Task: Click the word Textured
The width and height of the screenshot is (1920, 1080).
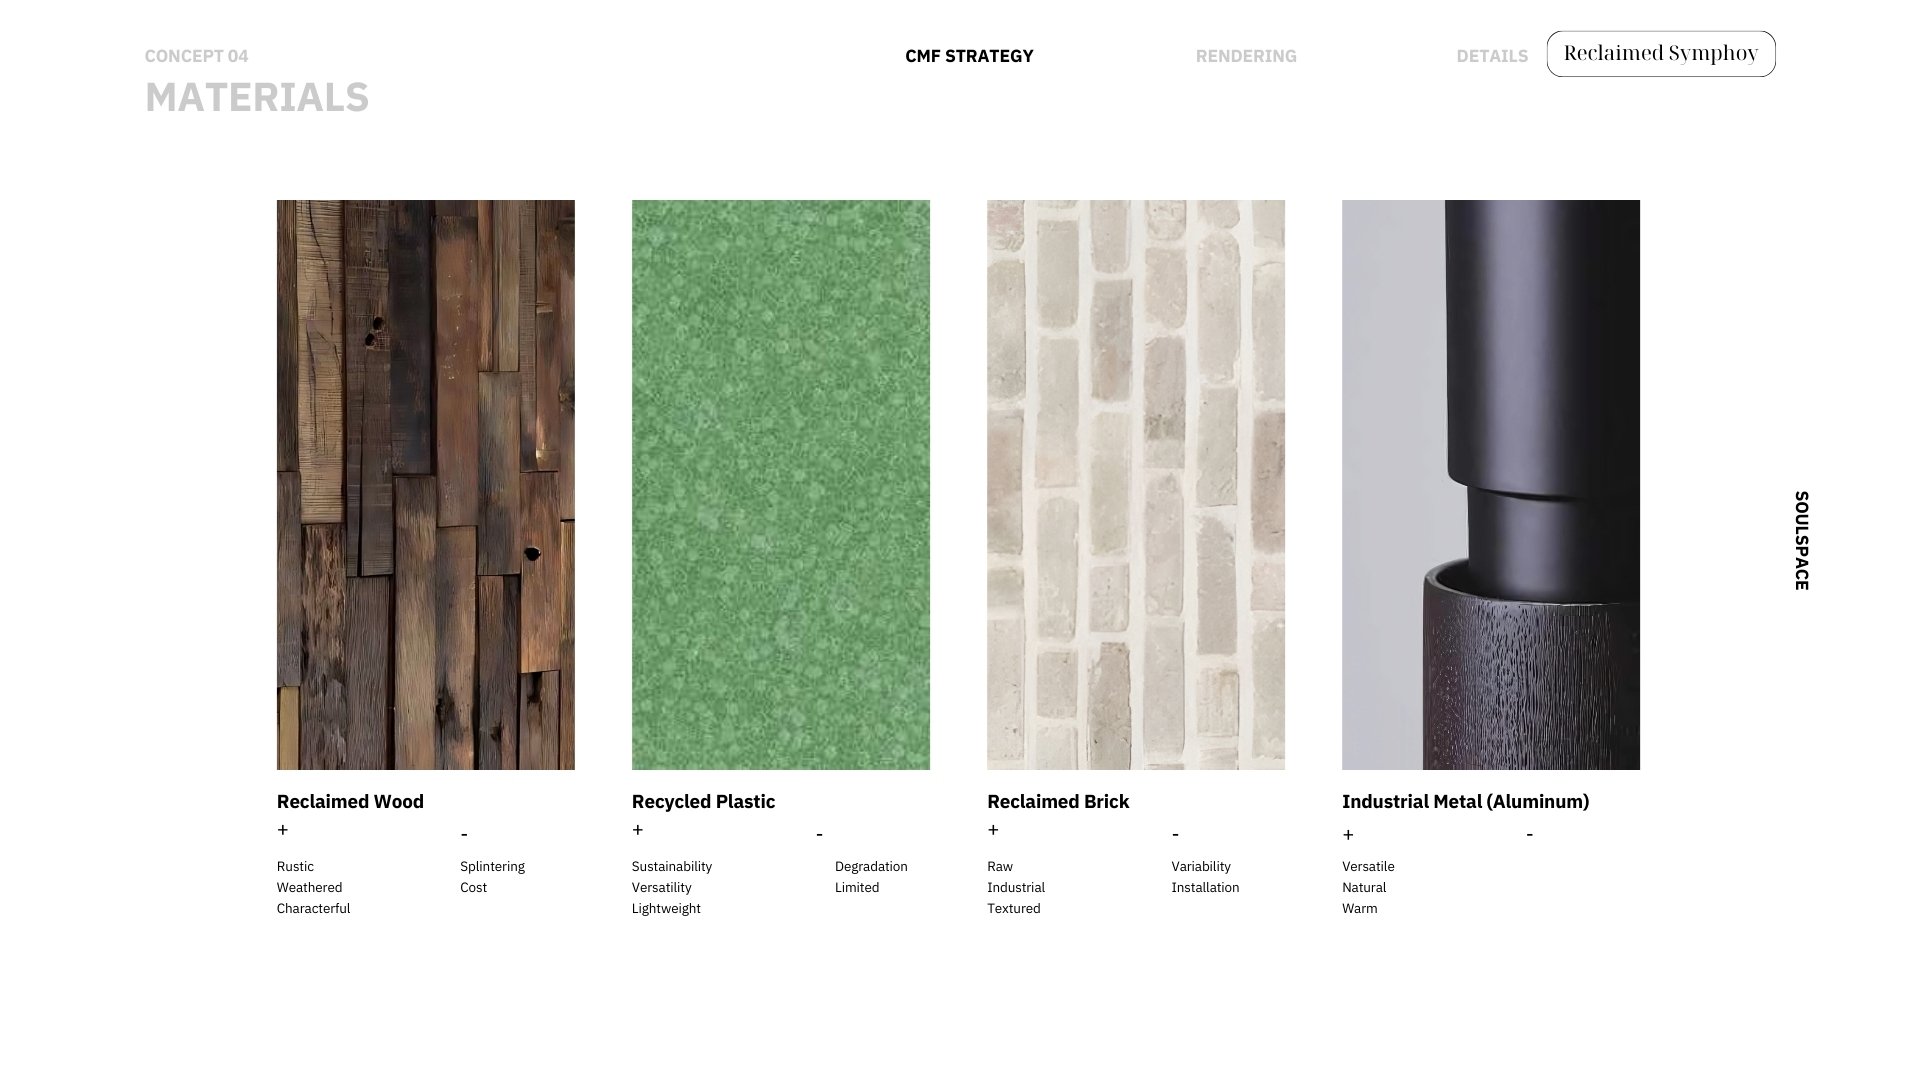Action: click(x=1014, y=909)
